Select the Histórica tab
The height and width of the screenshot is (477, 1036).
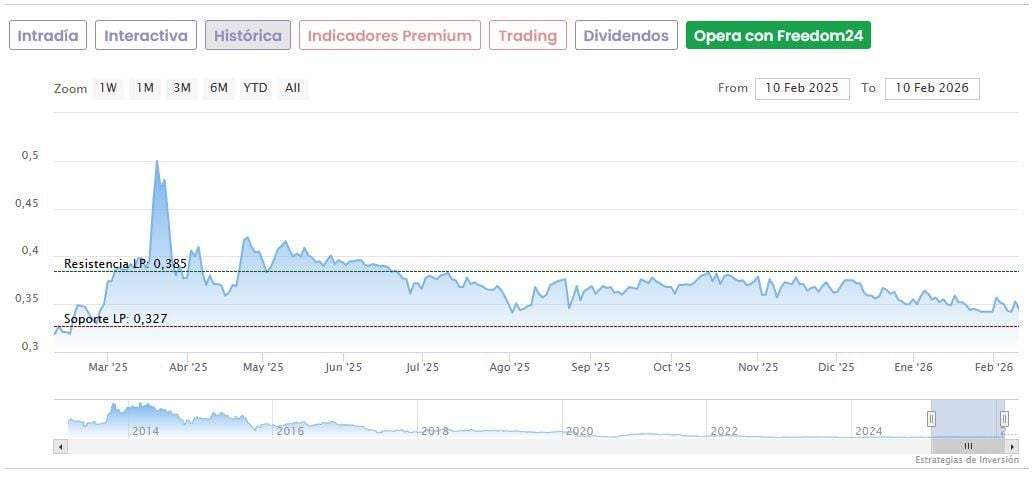248,36
